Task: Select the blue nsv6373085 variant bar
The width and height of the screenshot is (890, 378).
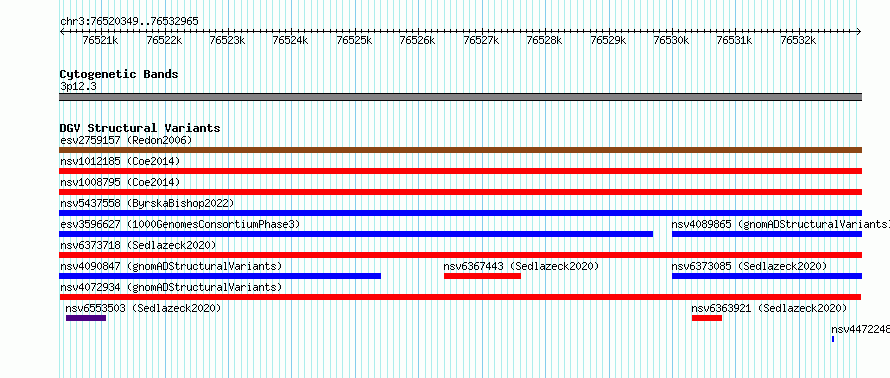Action: click(767, 276)
